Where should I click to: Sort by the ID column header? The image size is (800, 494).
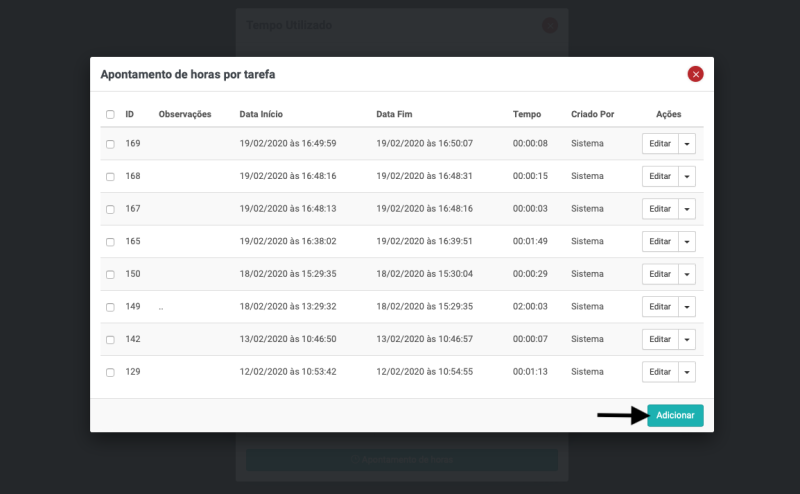130,115
